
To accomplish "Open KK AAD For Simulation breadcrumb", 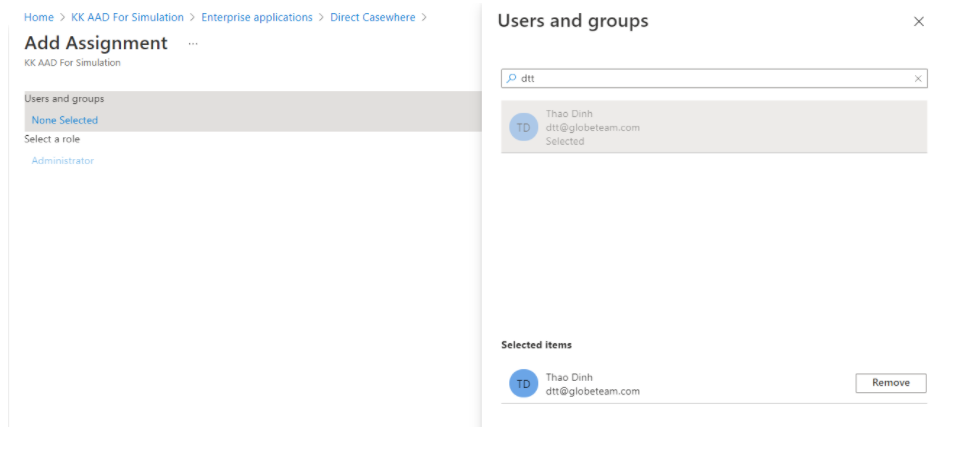I will coord(127,18).
